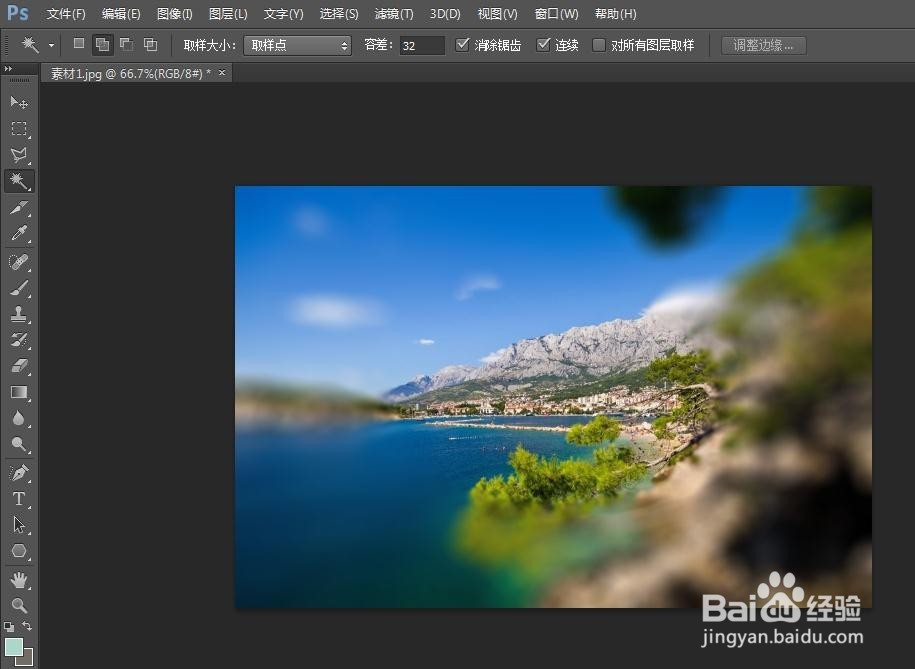Select the Slice tool
Screen dimensions: 915x669
click(19, 208)
